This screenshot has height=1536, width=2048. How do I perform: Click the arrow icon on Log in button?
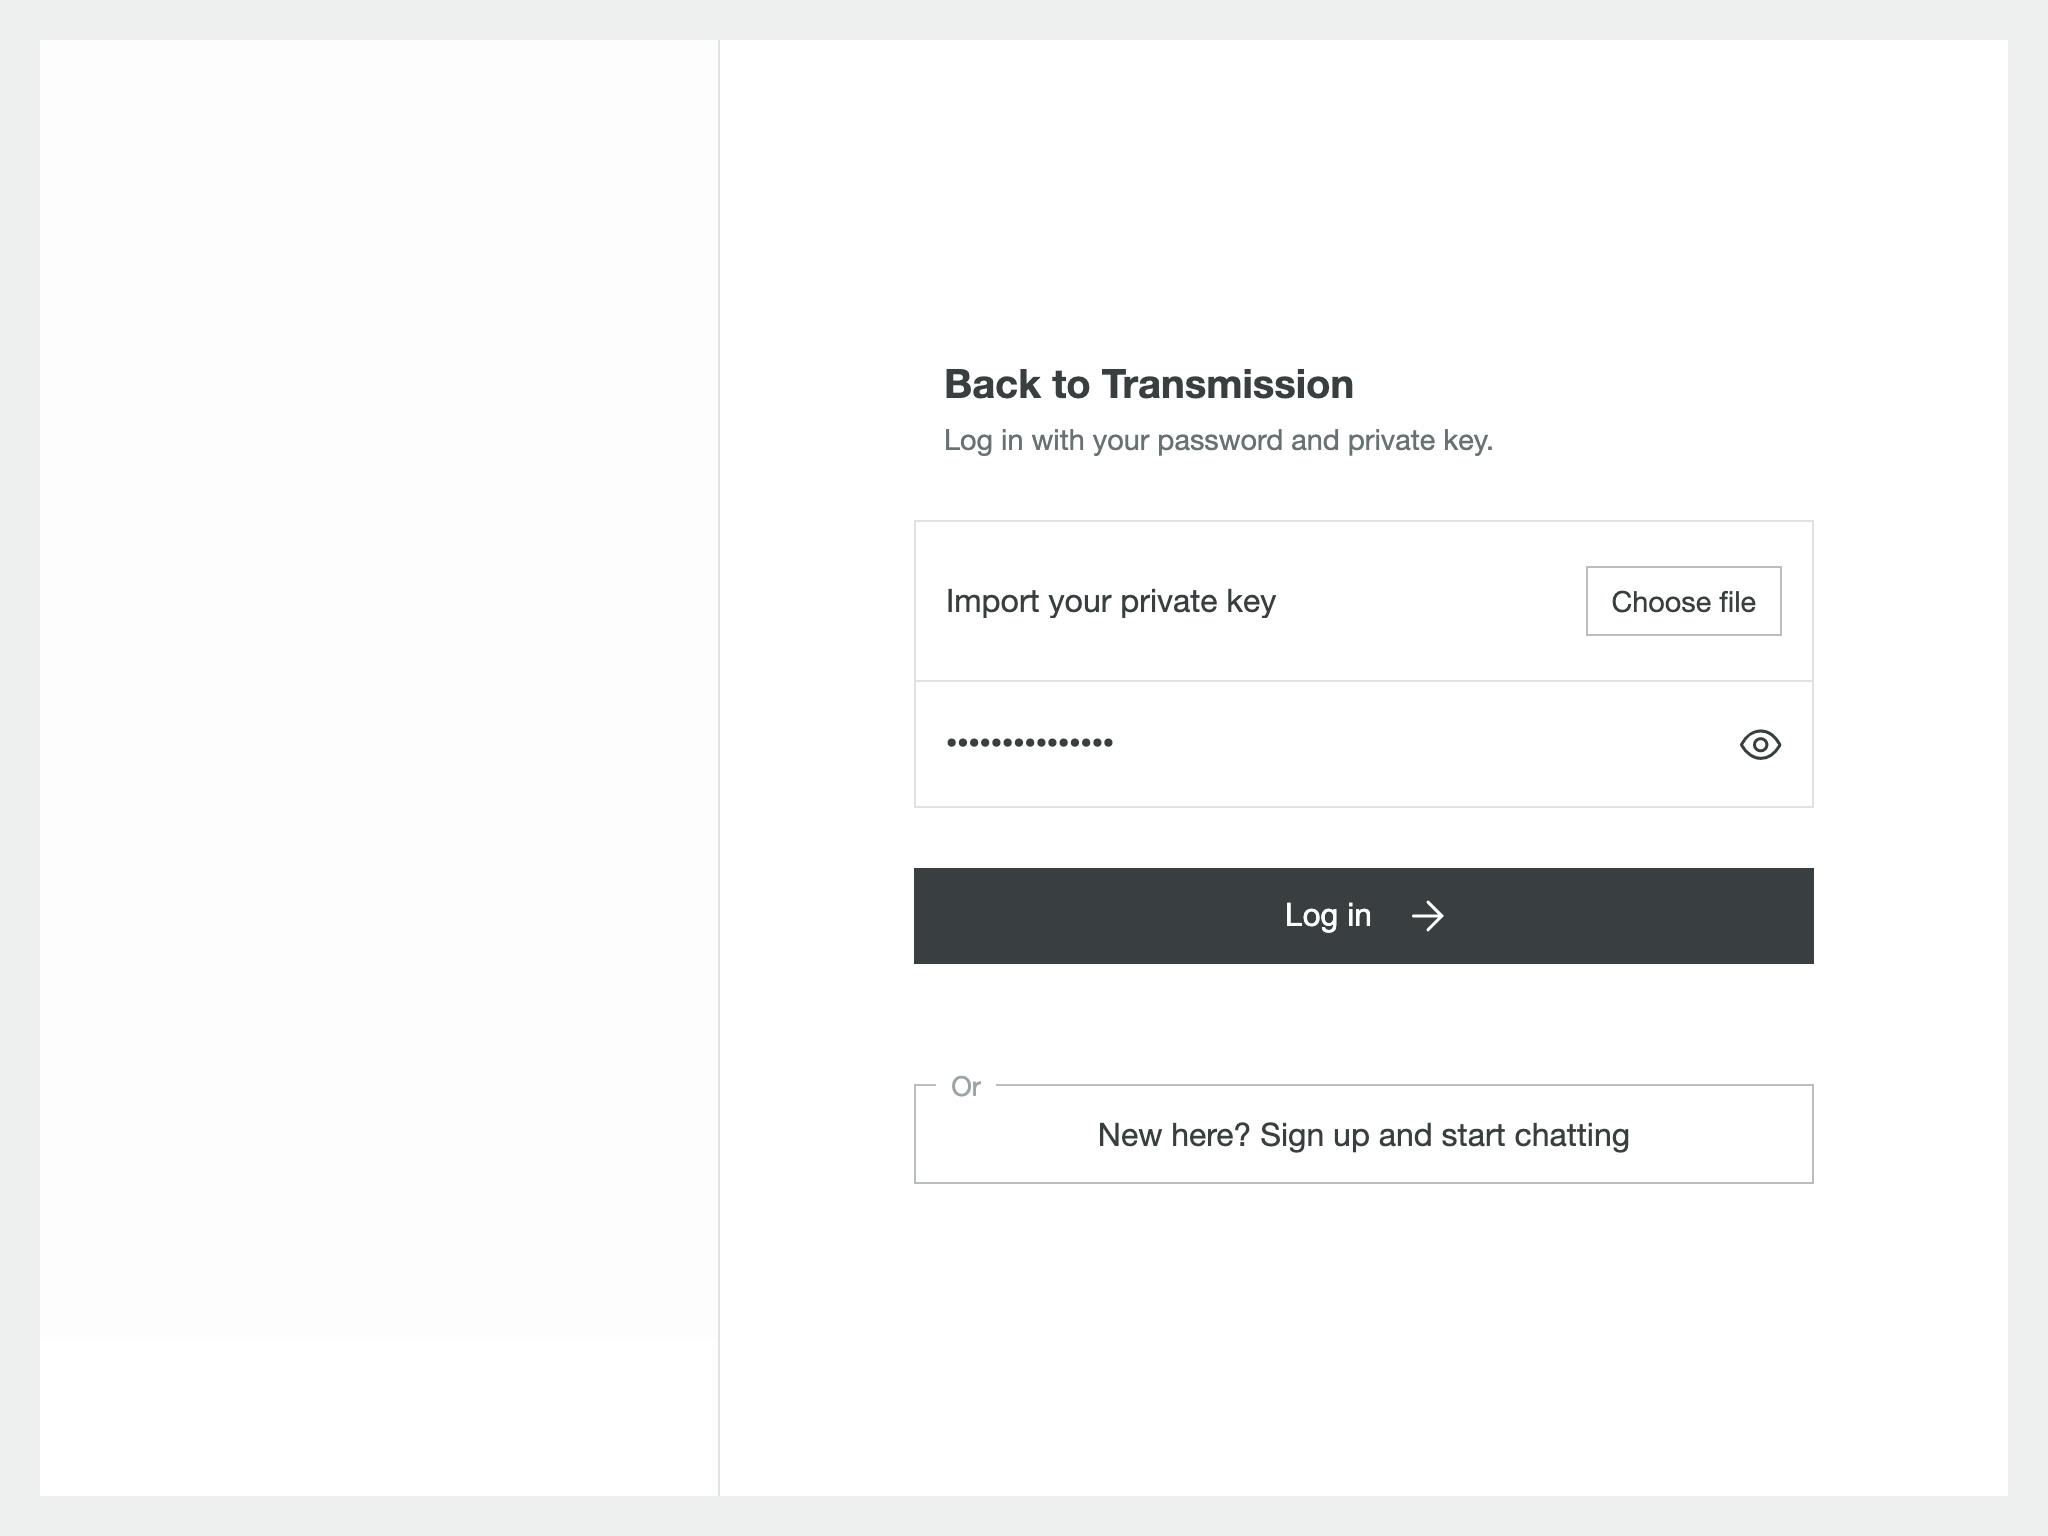pyautogui.click(x=1427, y=913)
